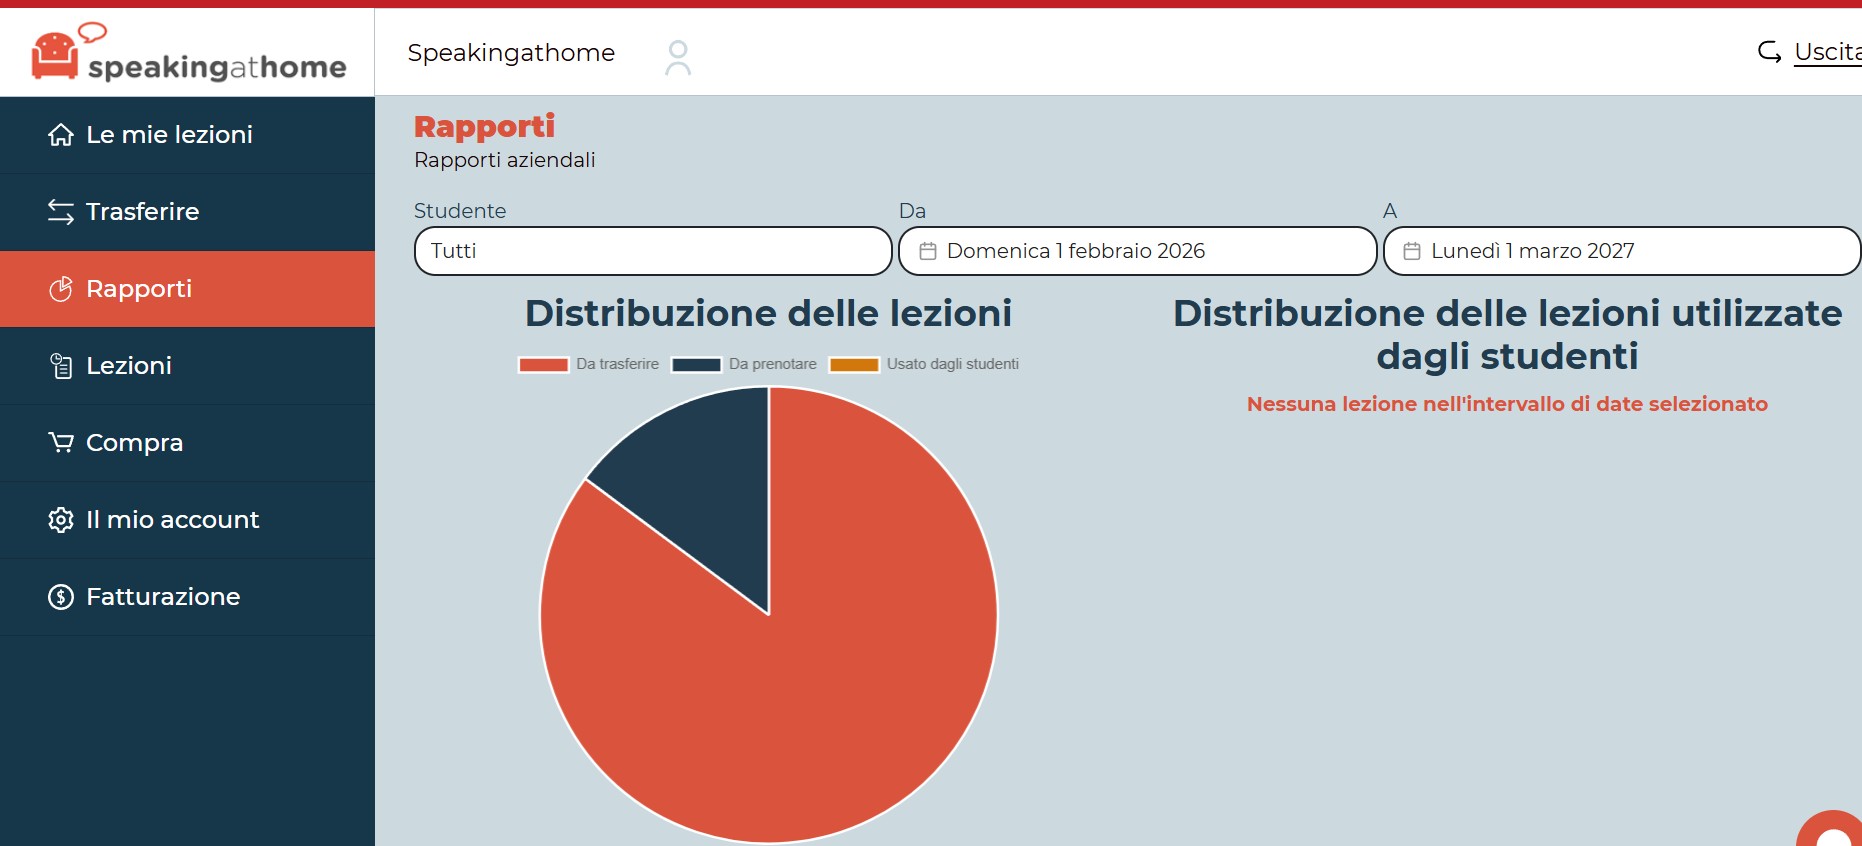1862x846 pixels.
Task: Open Il mio account settings
Action: [187, 520]
